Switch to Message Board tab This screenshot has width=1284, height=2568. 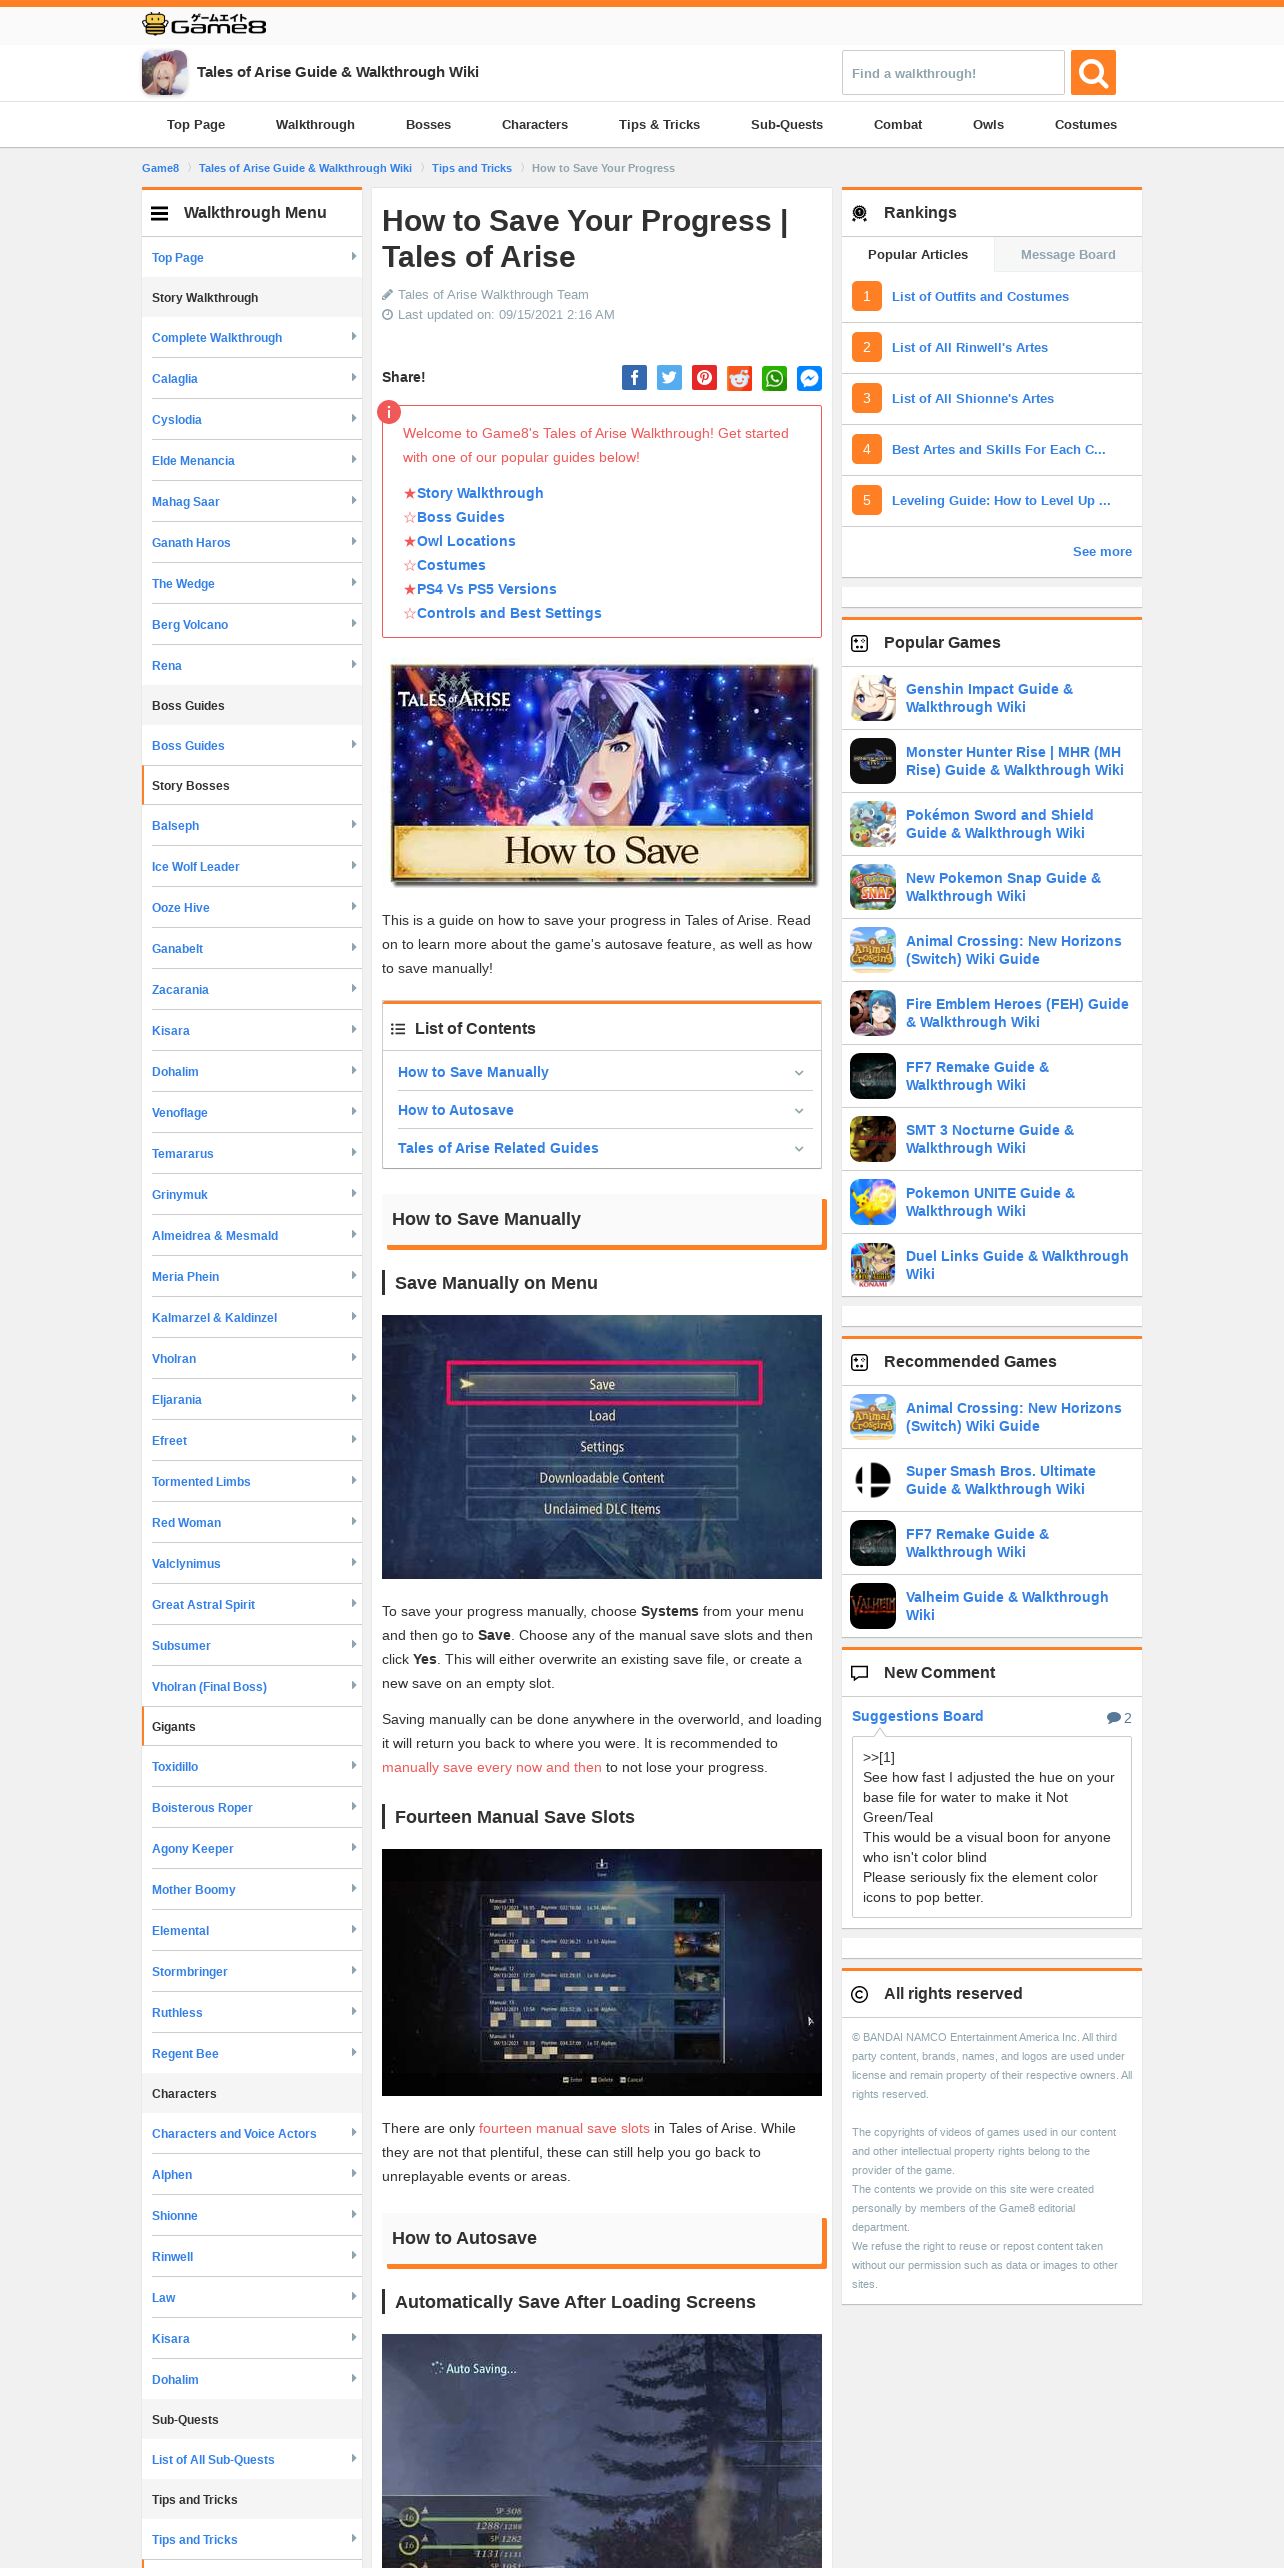(1068, 255)
